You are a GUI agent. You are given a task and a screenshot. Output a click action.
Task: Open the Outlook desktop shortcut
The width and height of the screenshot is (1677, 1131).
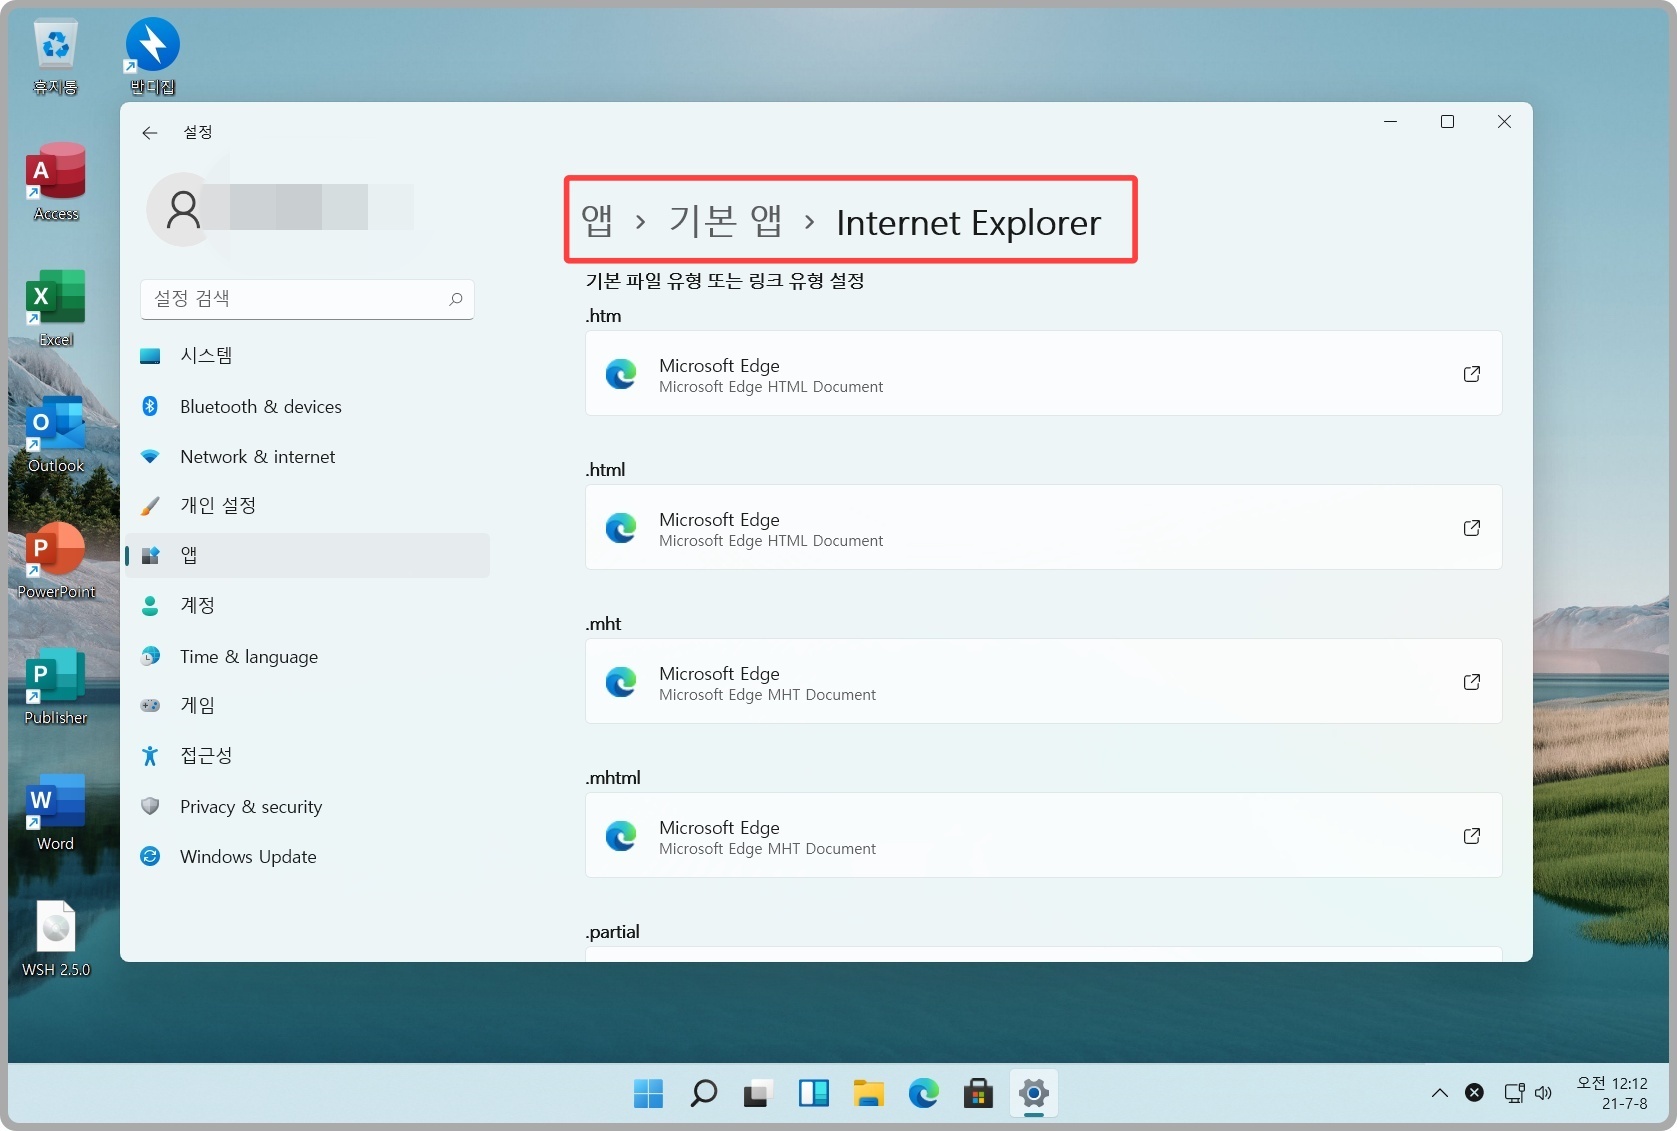pos(56,434)
